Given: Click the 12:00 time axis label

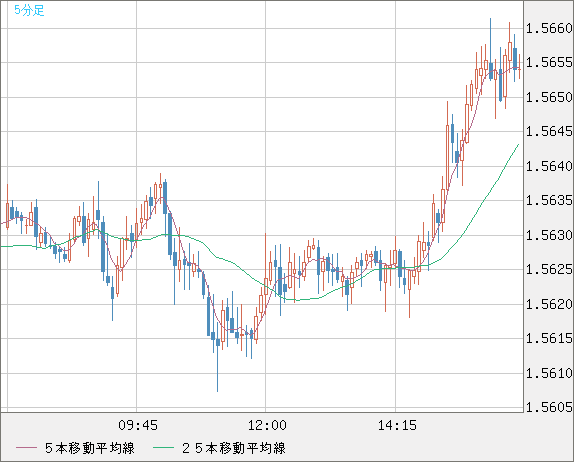Looking at the screenshot, I should [x=267, y=425].
